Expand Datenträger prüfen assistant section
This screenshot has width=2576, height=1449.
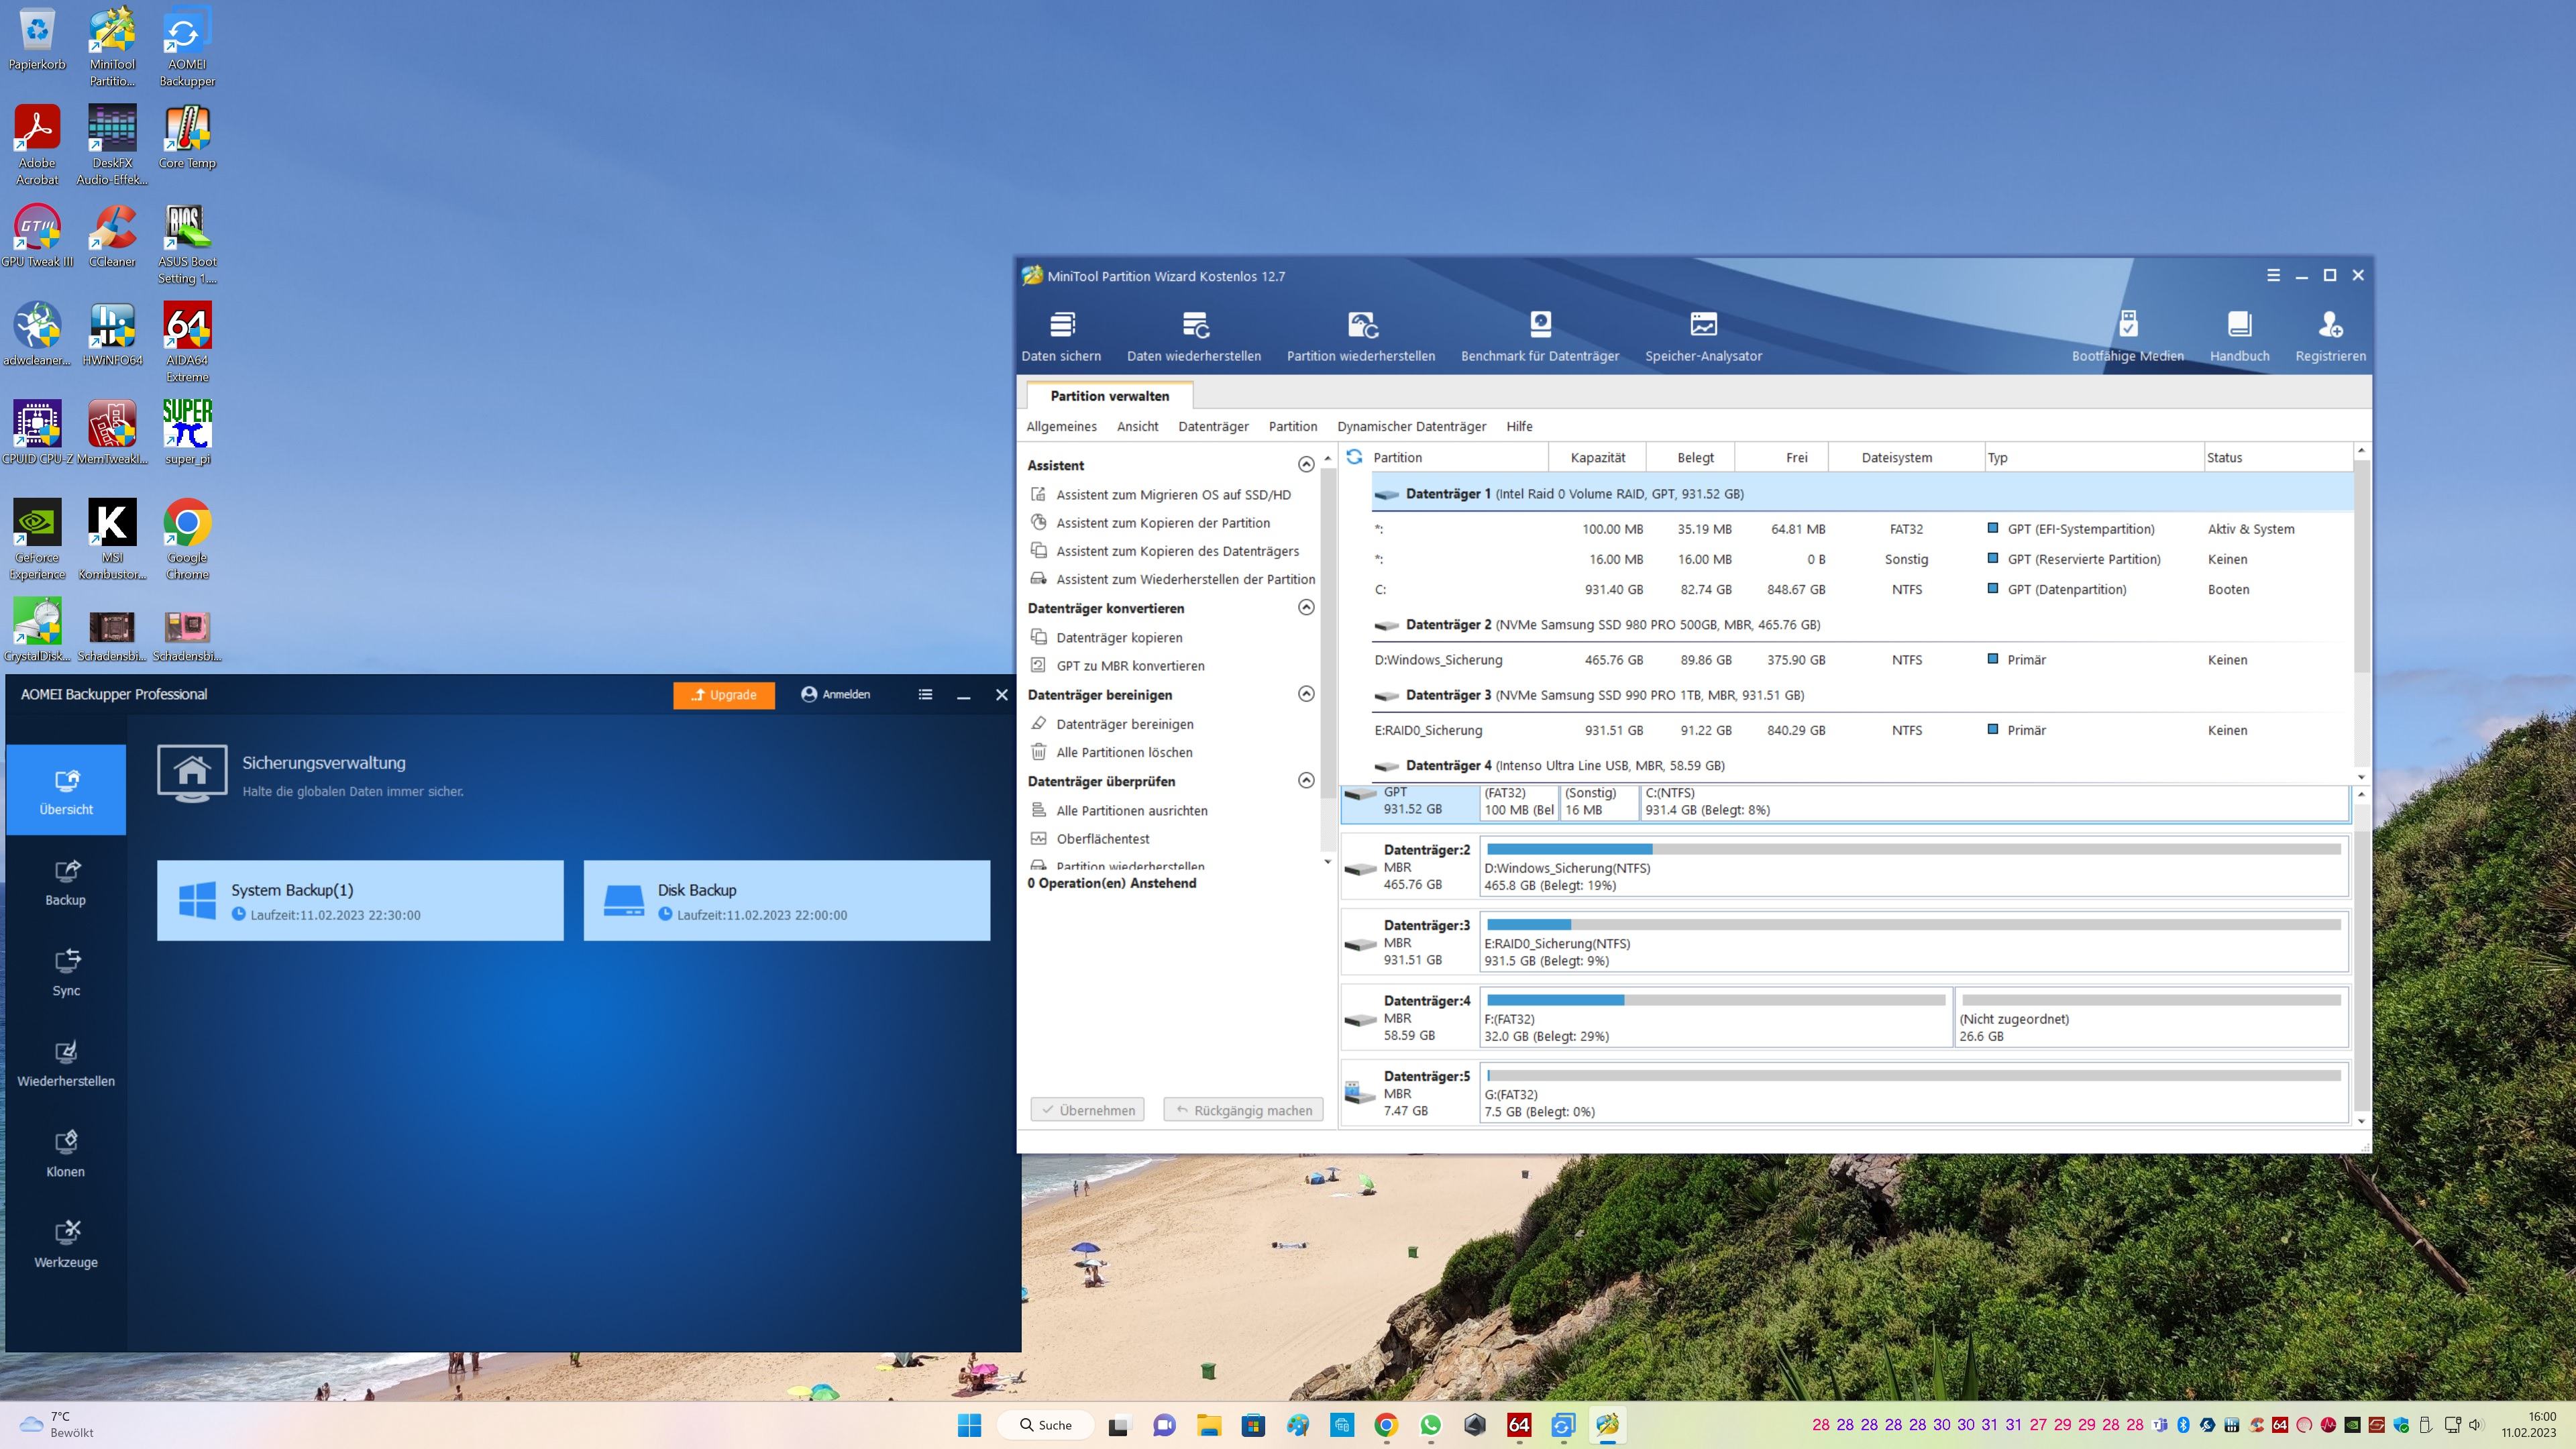(1305, 780)
